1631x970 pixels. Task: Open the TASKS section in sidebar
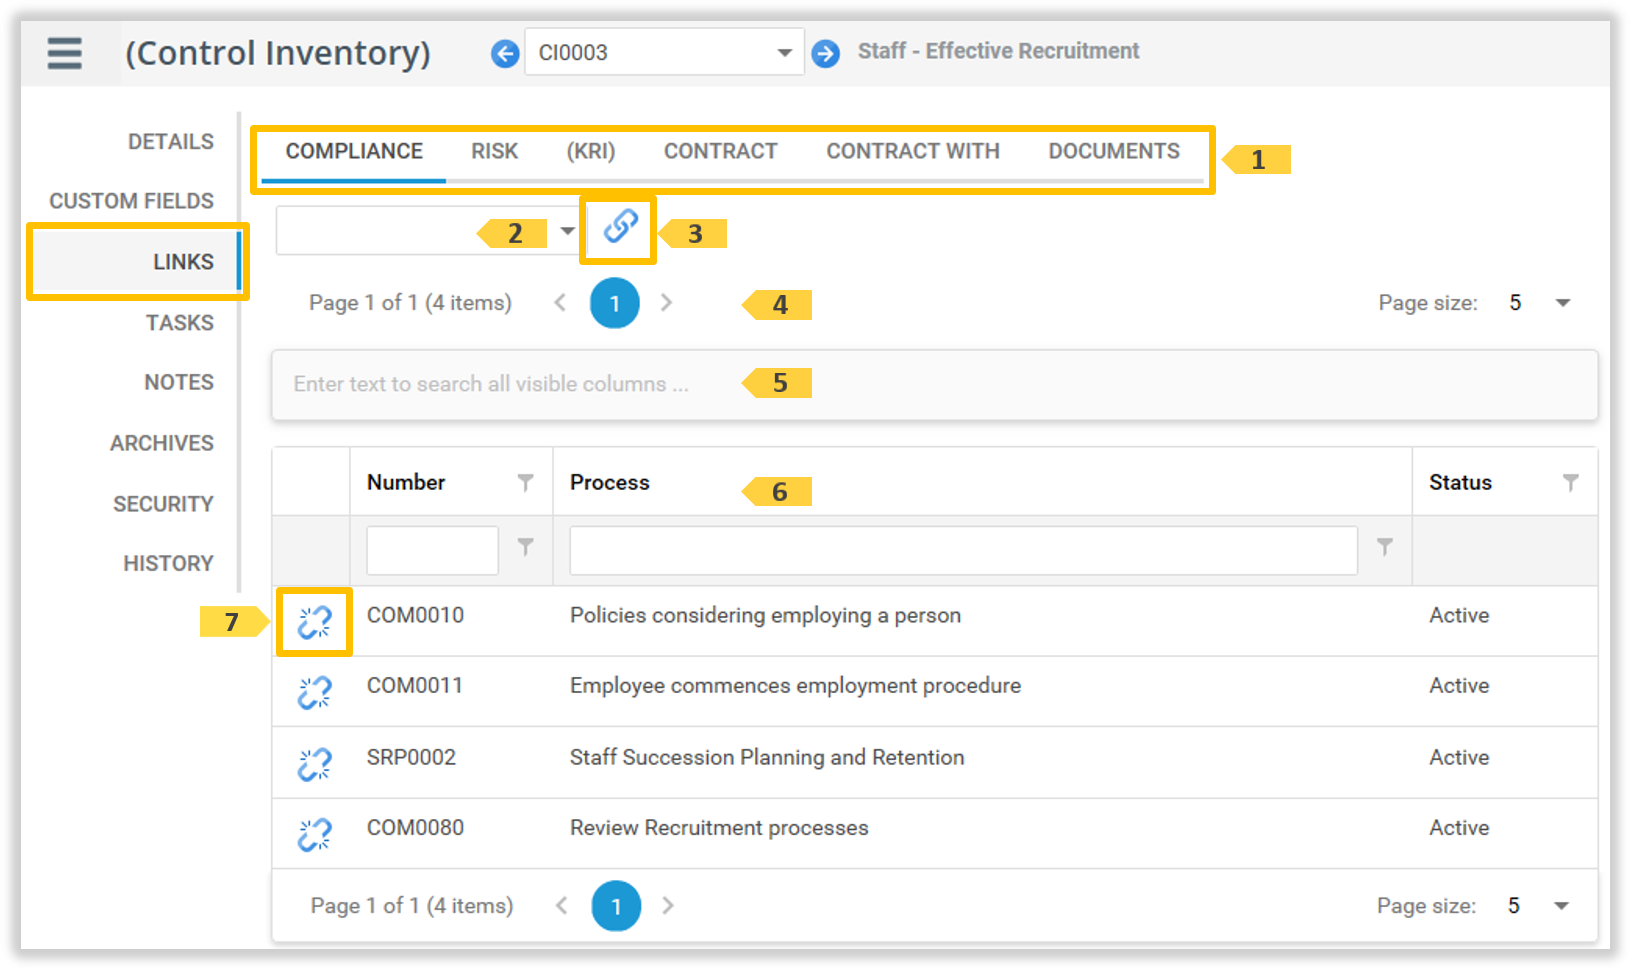click(179, 323)
